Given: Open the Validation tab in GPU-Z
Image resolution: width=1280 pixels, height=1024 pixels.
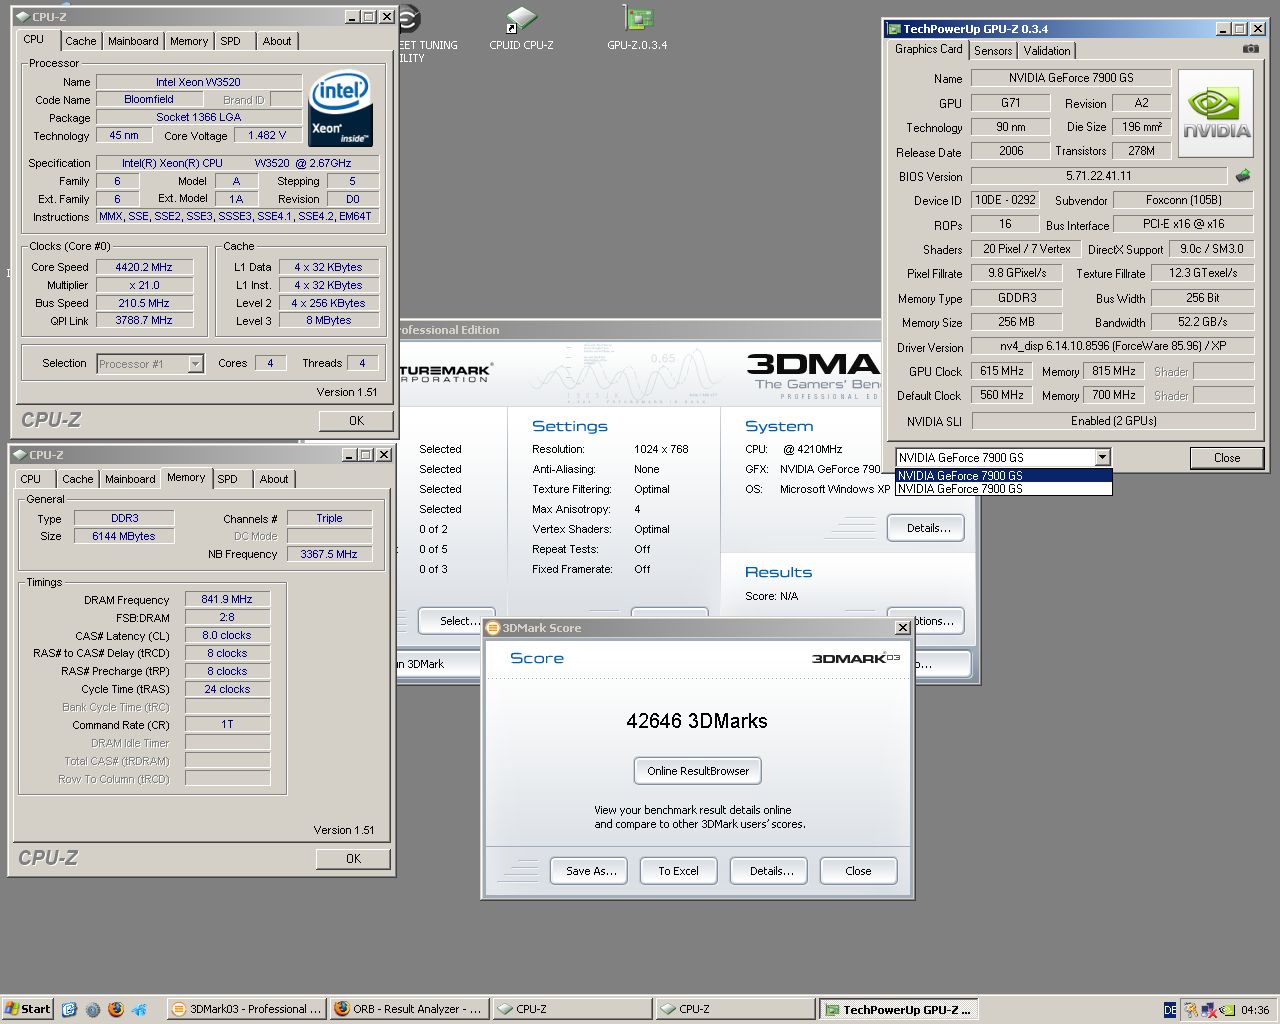Looking at the screenshot, I should pos(1047,51).
